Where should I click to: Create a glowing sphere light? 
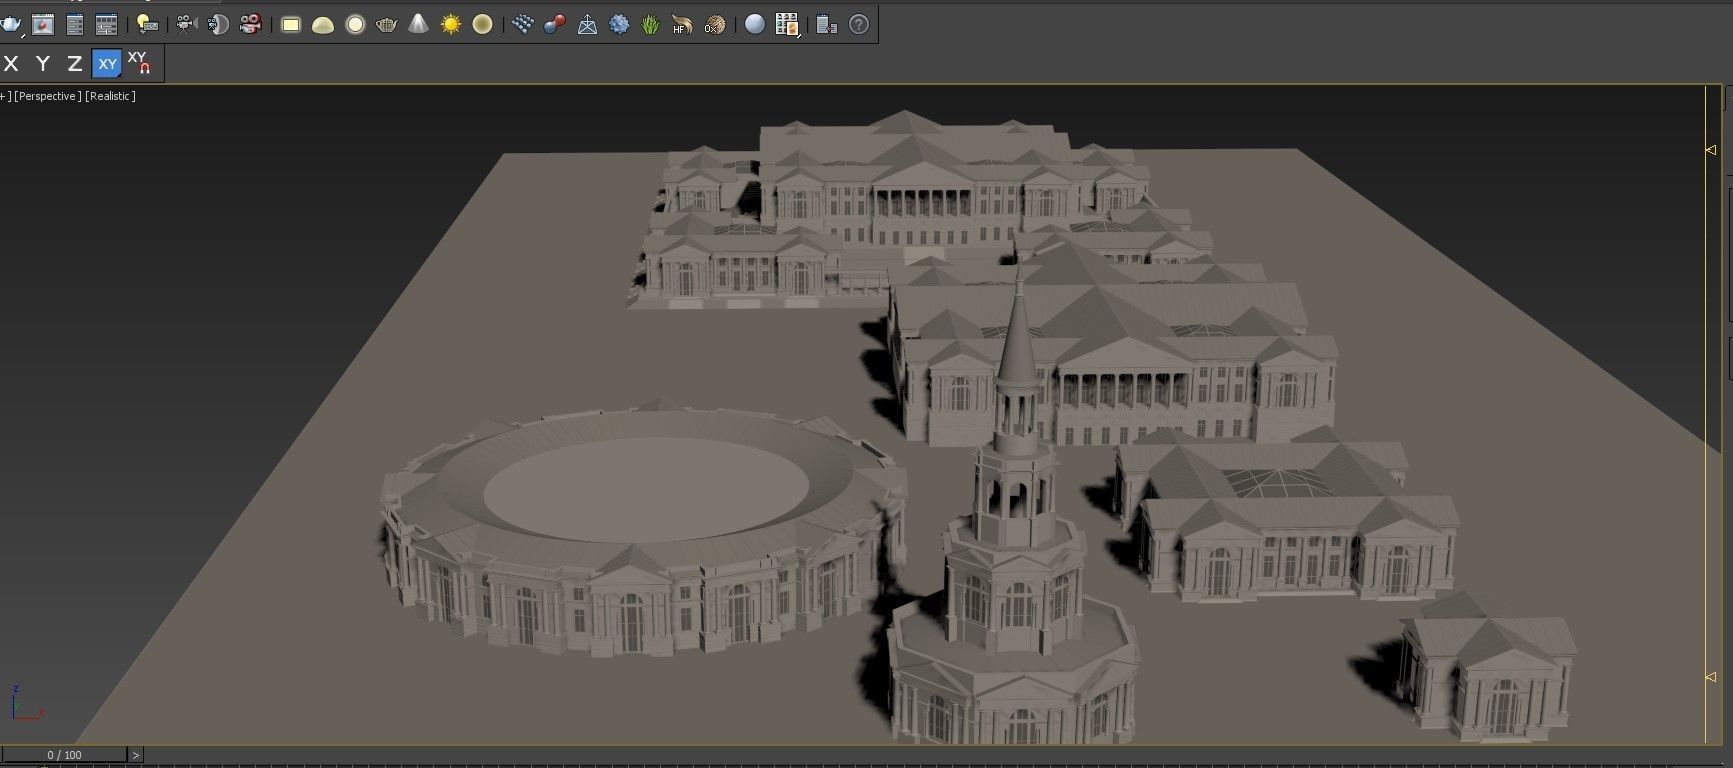tap(355, 24)
